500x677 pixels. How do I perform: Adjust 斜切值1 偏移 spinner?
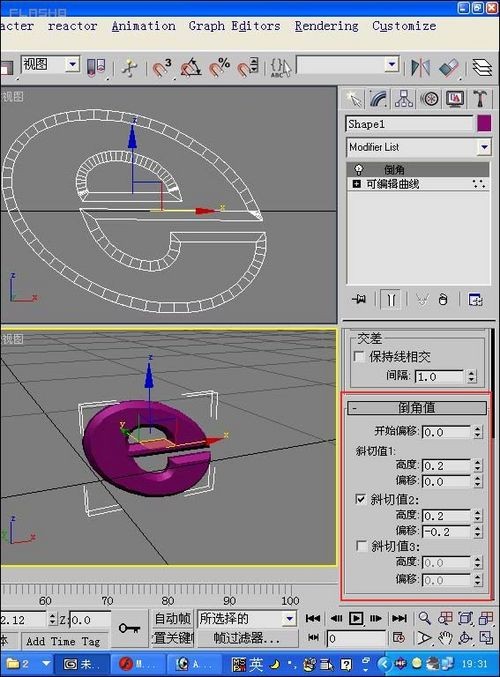click(478, 482)
